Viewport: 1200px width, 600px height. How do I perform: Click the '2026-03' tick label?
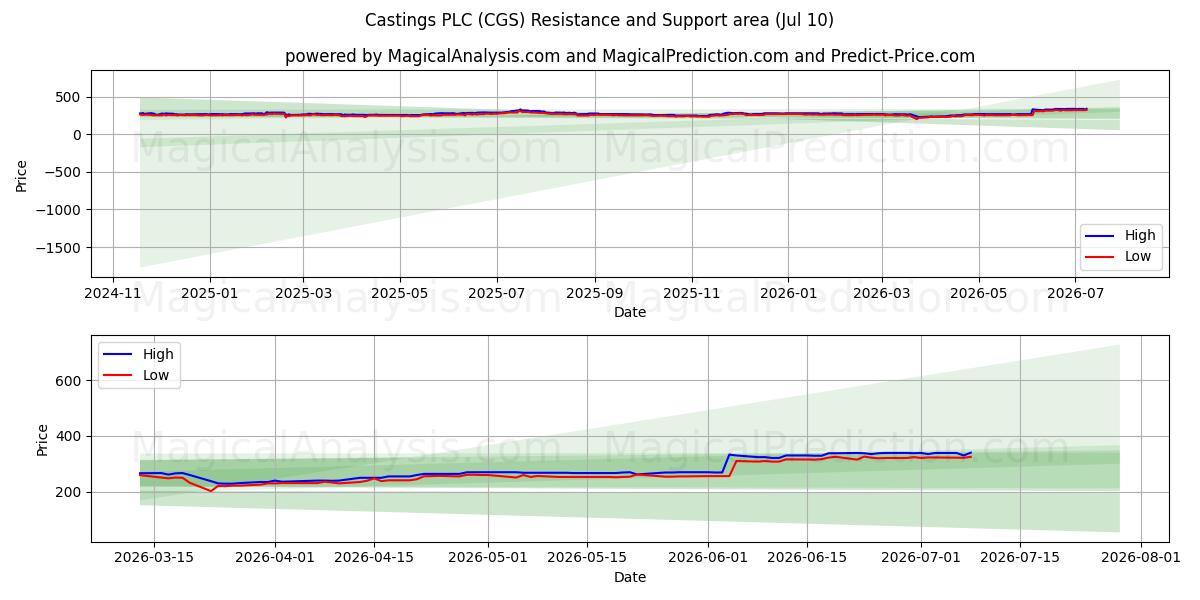click(x=882, y=293)
